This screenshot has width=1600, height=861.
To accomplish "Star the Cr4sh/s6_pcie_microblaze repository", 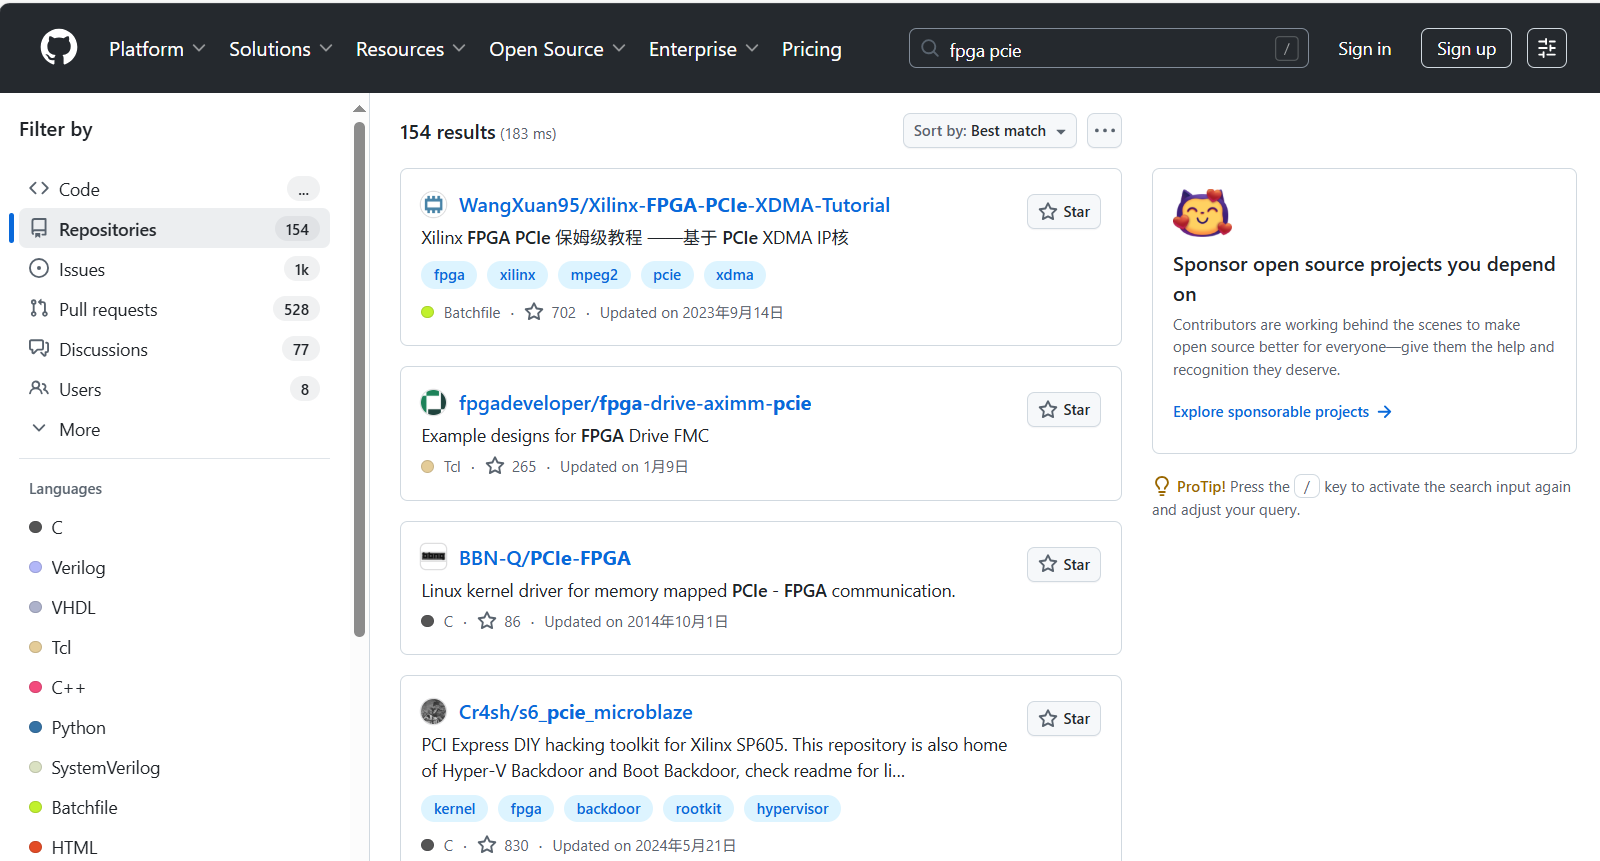I will (x=1064, y=719).
